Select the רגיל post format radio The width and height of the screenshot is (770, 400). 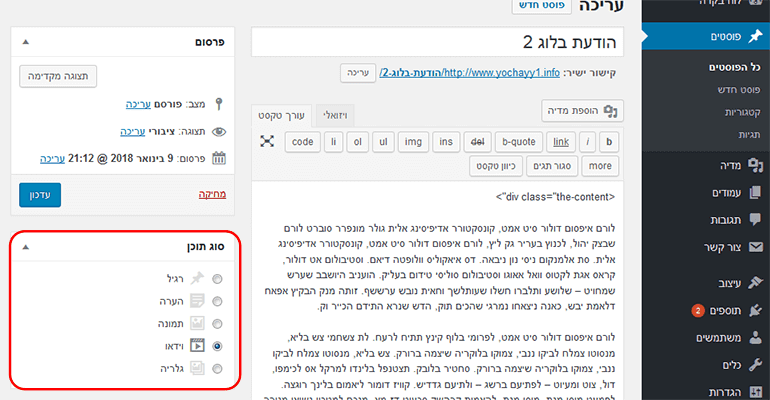(217, 279)
